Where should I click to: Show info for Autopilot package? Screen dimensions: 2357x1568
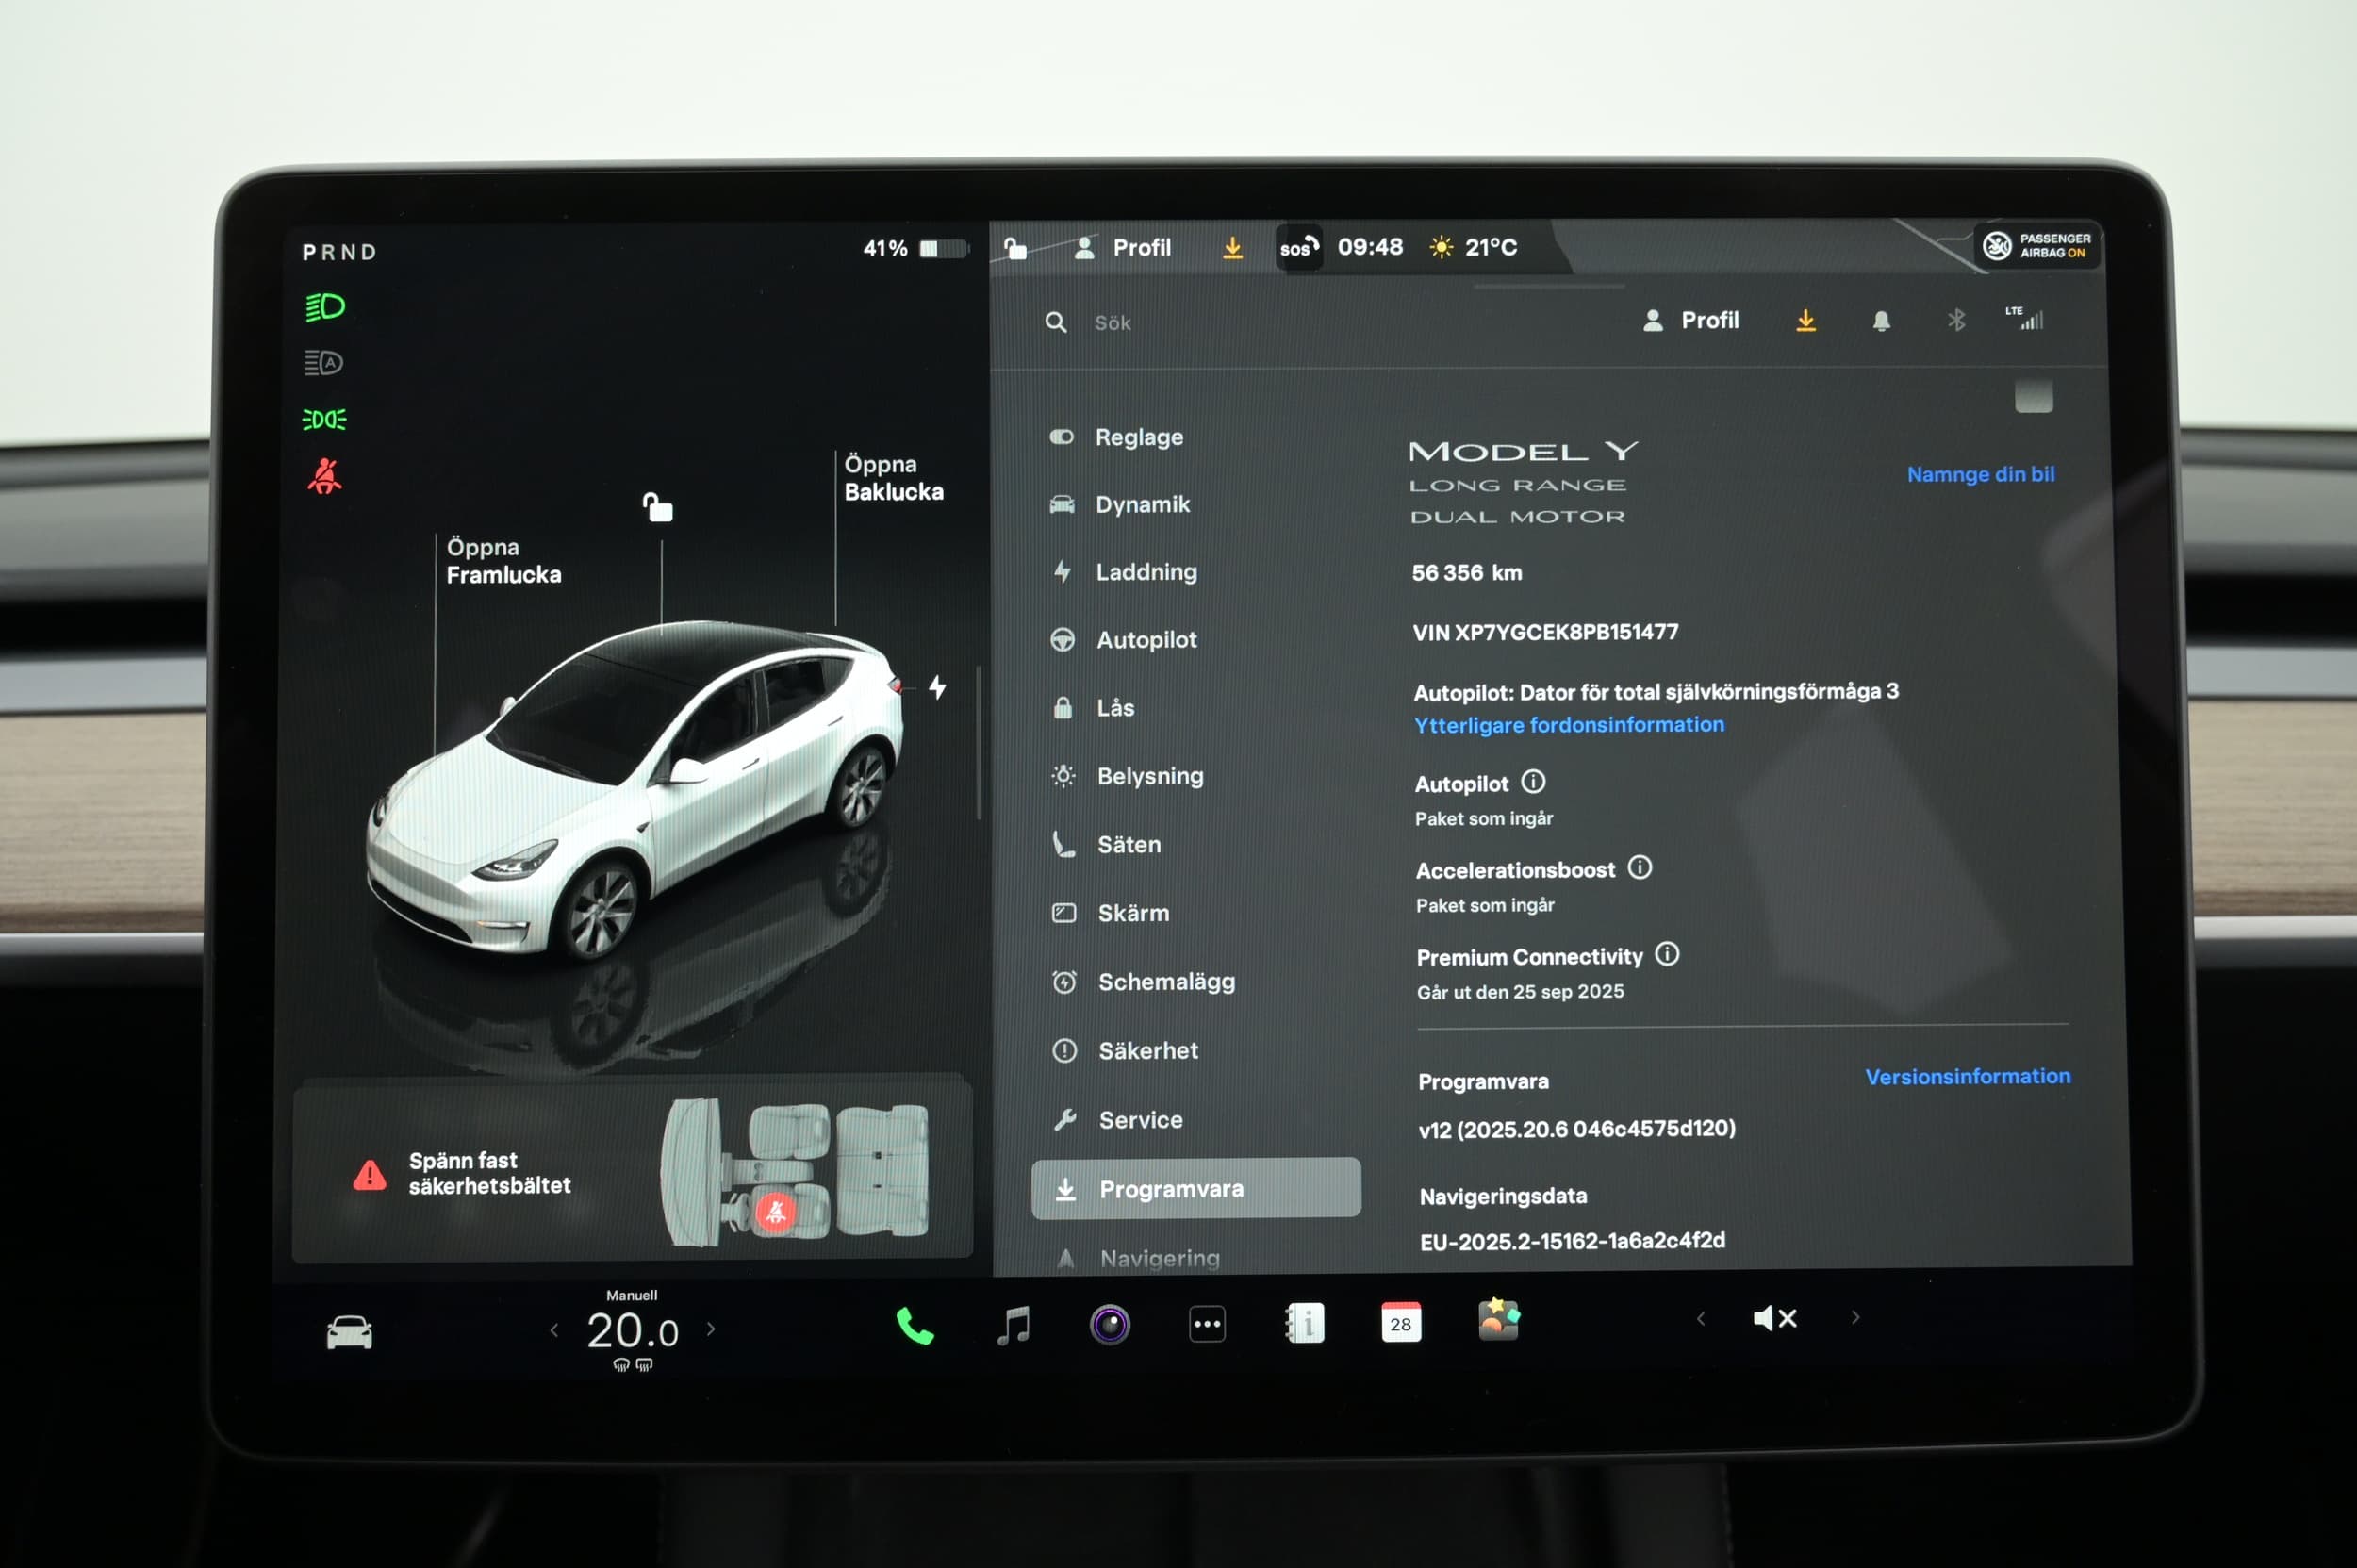pyautogui.click(x=1533, y=781)
